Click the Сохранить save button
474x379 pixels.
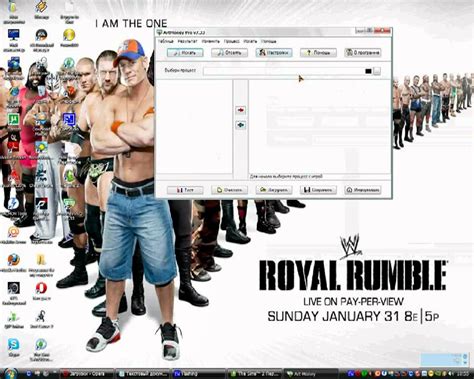[x=318, y=190]
